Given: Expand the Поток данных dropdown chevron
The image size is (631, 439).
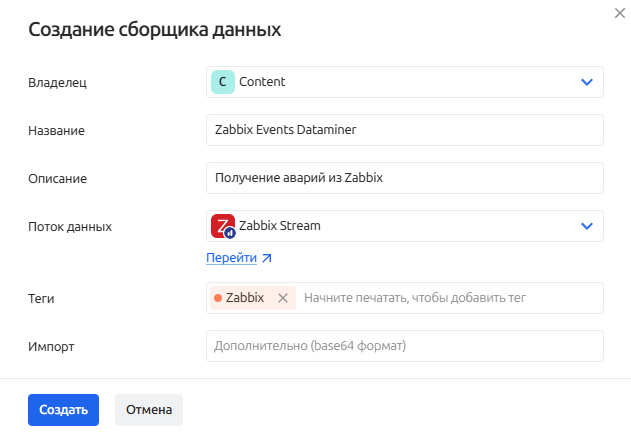Looking at the screenshot, I should tap(587, 226).
